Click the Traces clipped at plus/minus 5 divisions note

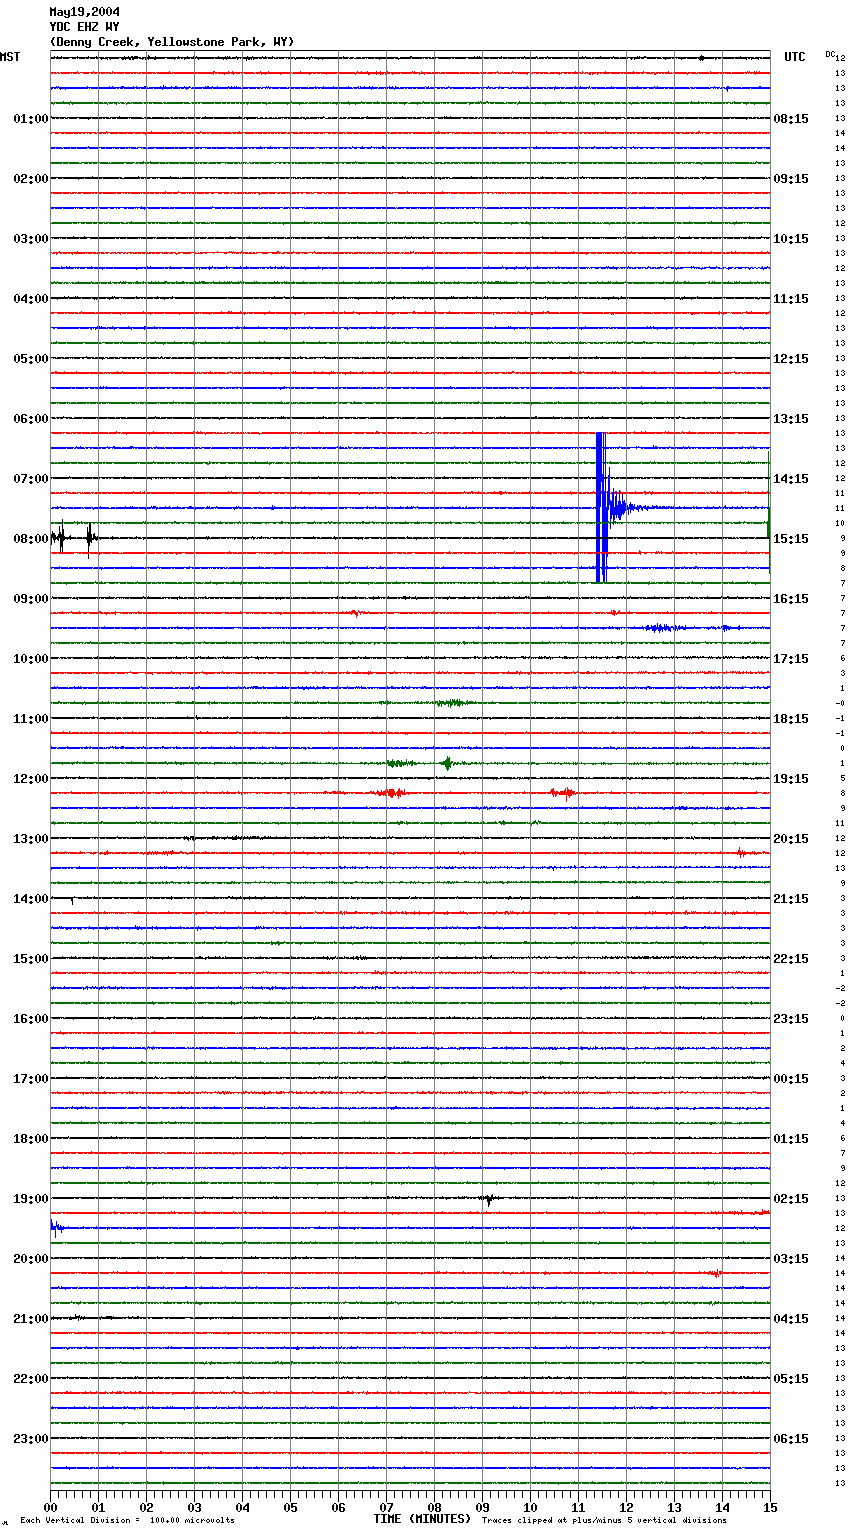pos(604,1521)
